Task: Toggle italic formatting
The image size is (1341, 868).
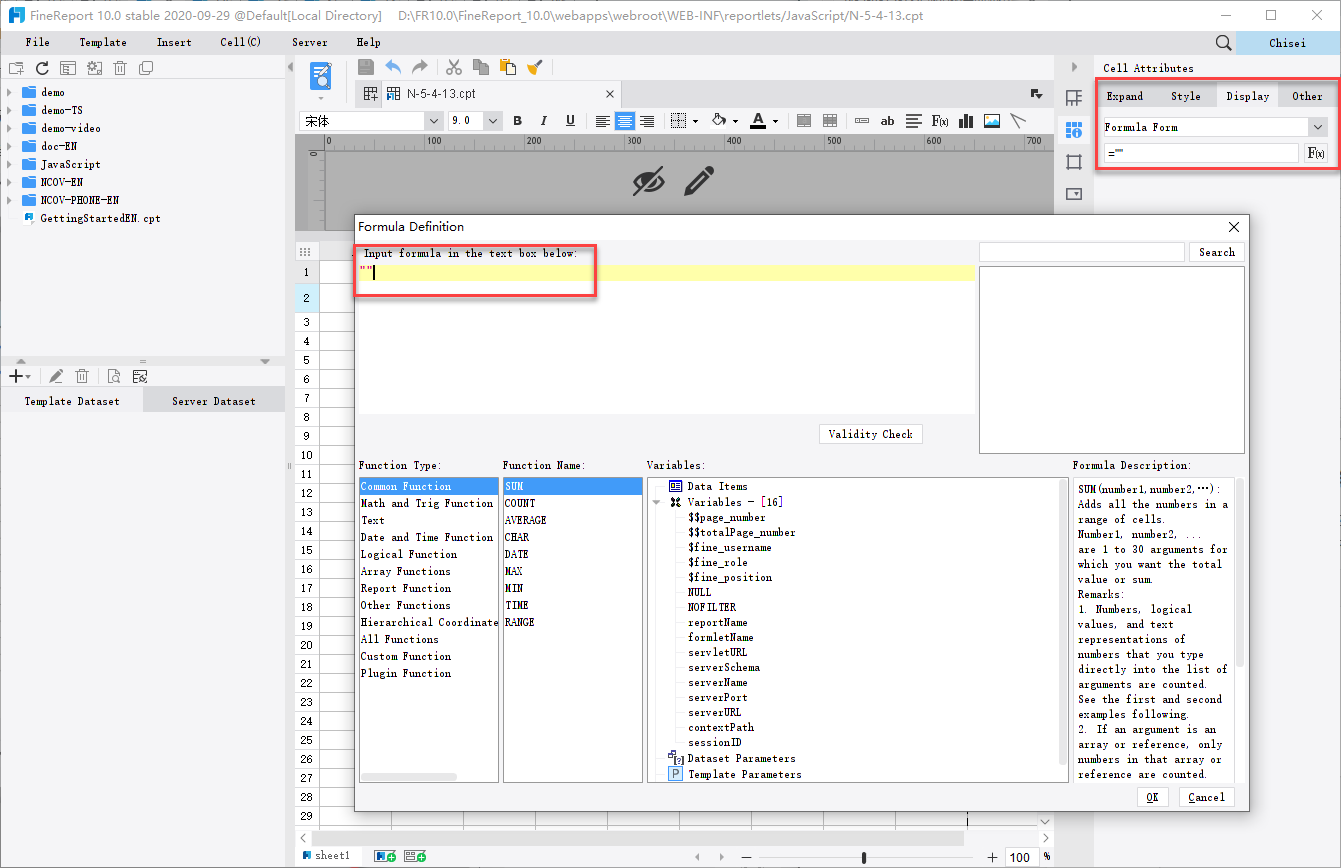Action: (543, 120)
